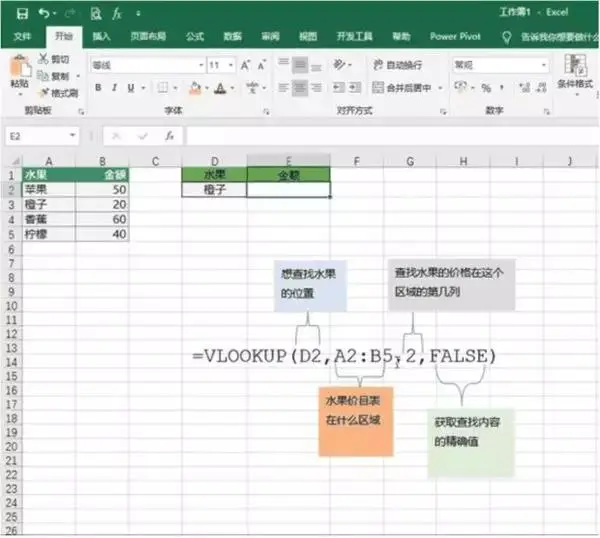This screenshot has height=538, width=600.
Task: Switch to the Insert (插入) tab
Action: click(x=101, y=37)
